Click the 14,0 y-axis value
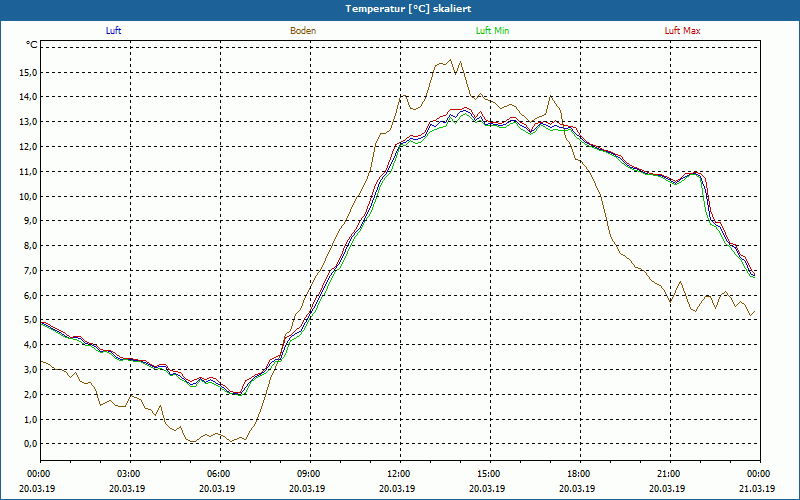This screenshot has height=500, width=800. tap(28, 97)
